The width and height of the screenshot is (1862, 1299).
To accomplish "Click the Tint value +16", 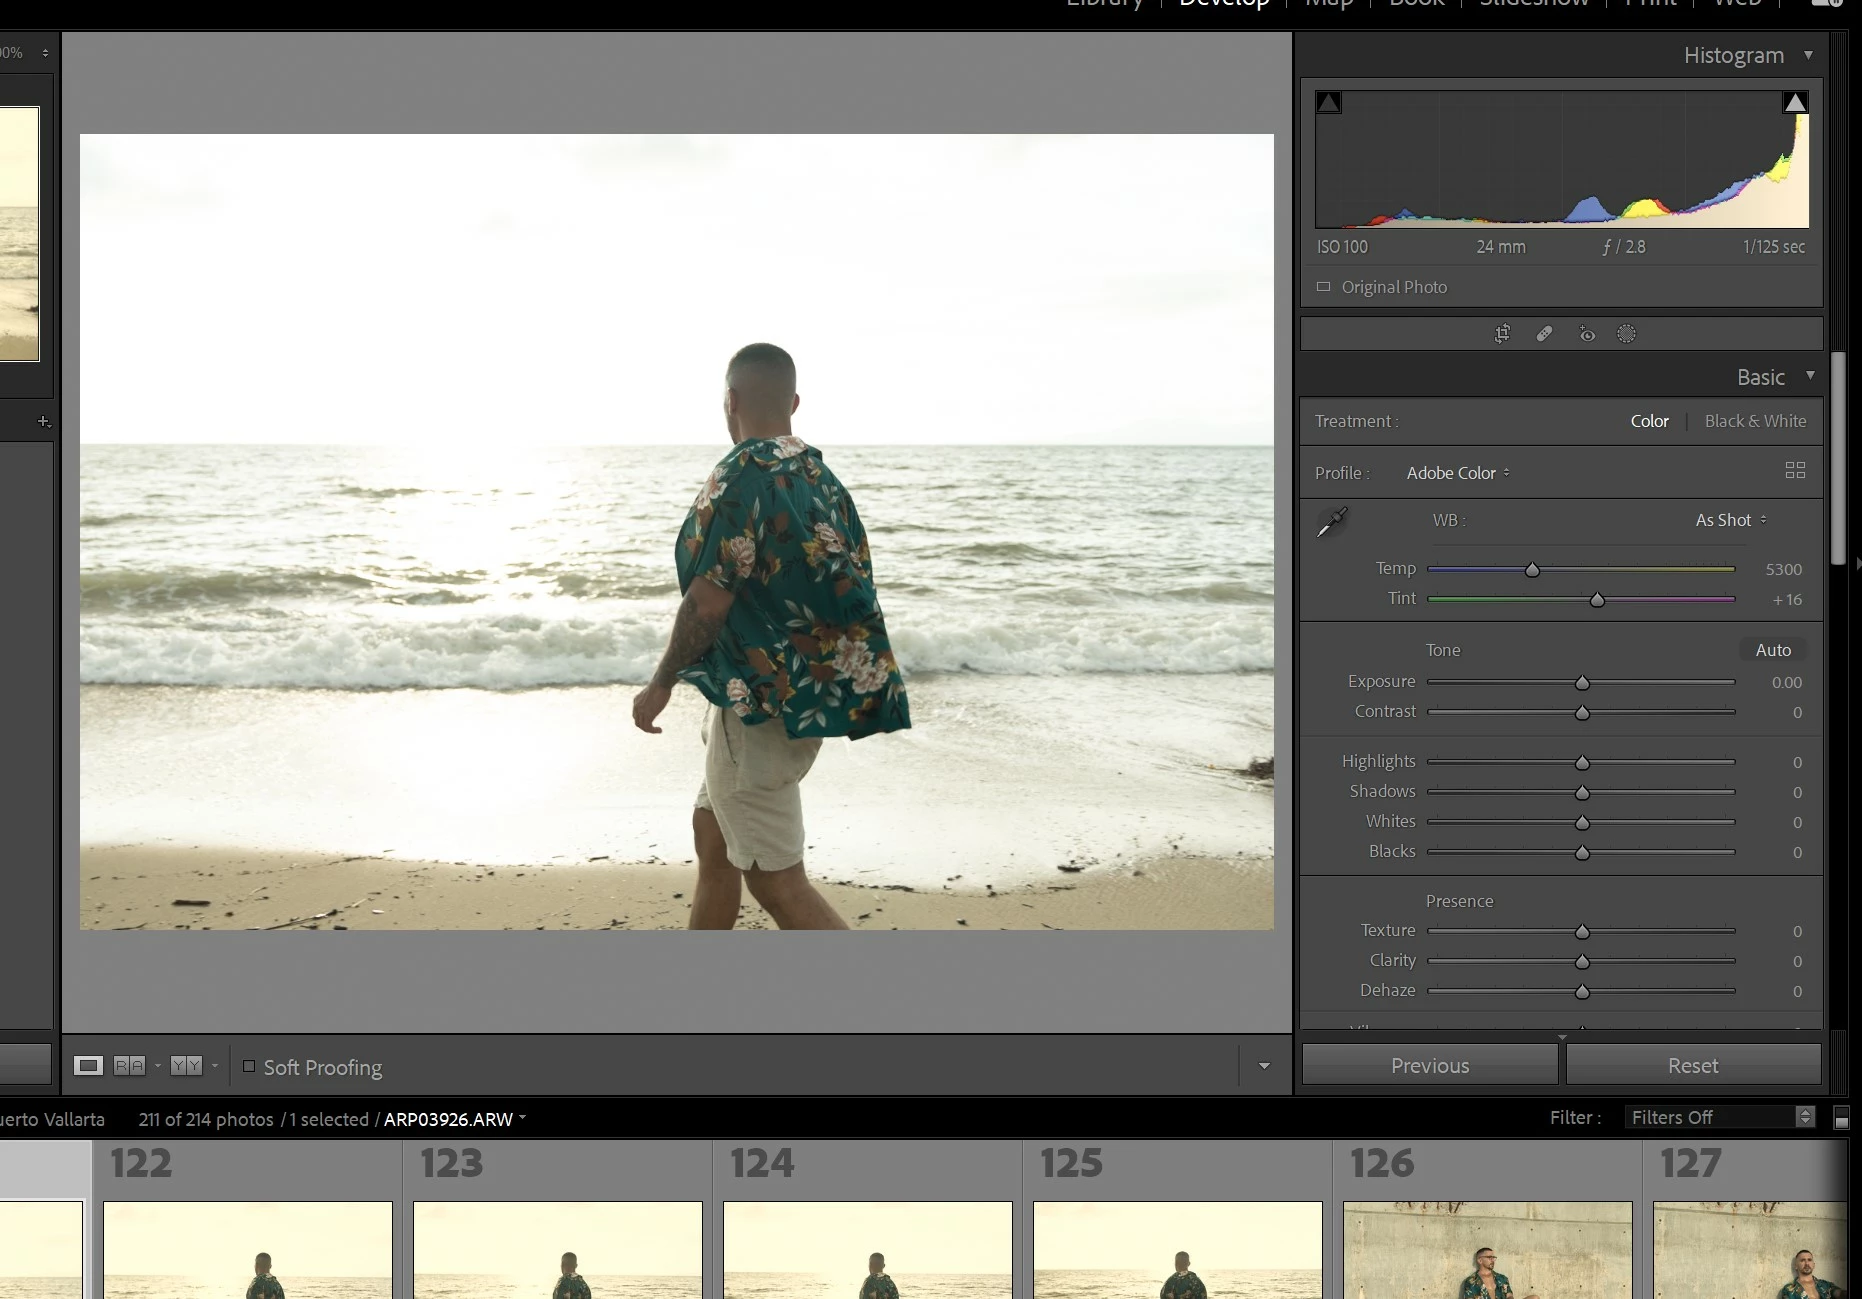I will tap(1787, 600).
